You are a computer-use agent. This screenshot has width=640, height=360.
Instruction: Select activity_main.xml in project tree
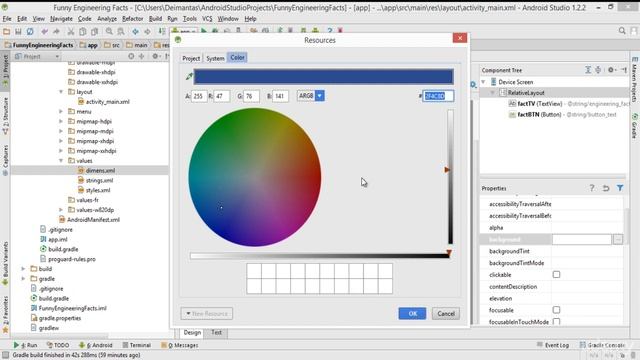pos(107,102)
